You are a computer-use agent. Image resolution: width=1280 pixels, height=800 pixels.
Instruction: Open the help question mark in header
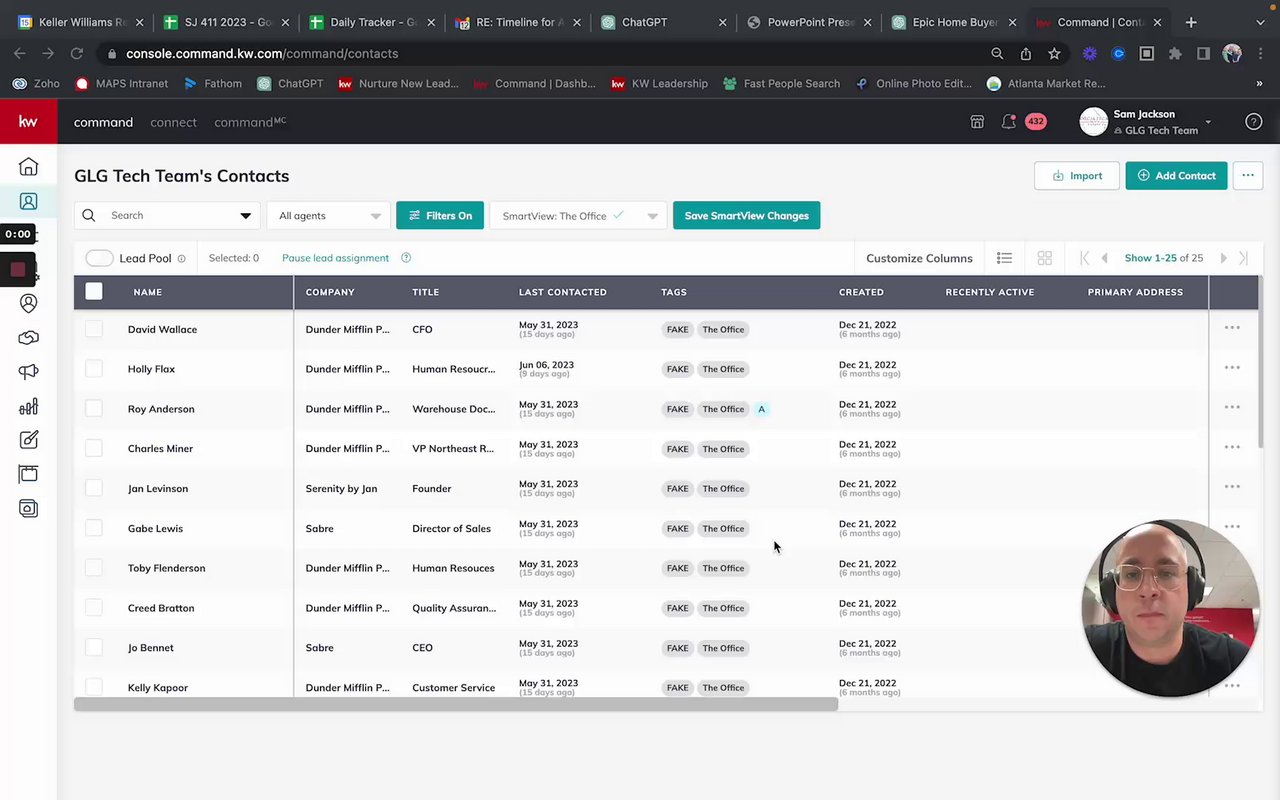1253,122
